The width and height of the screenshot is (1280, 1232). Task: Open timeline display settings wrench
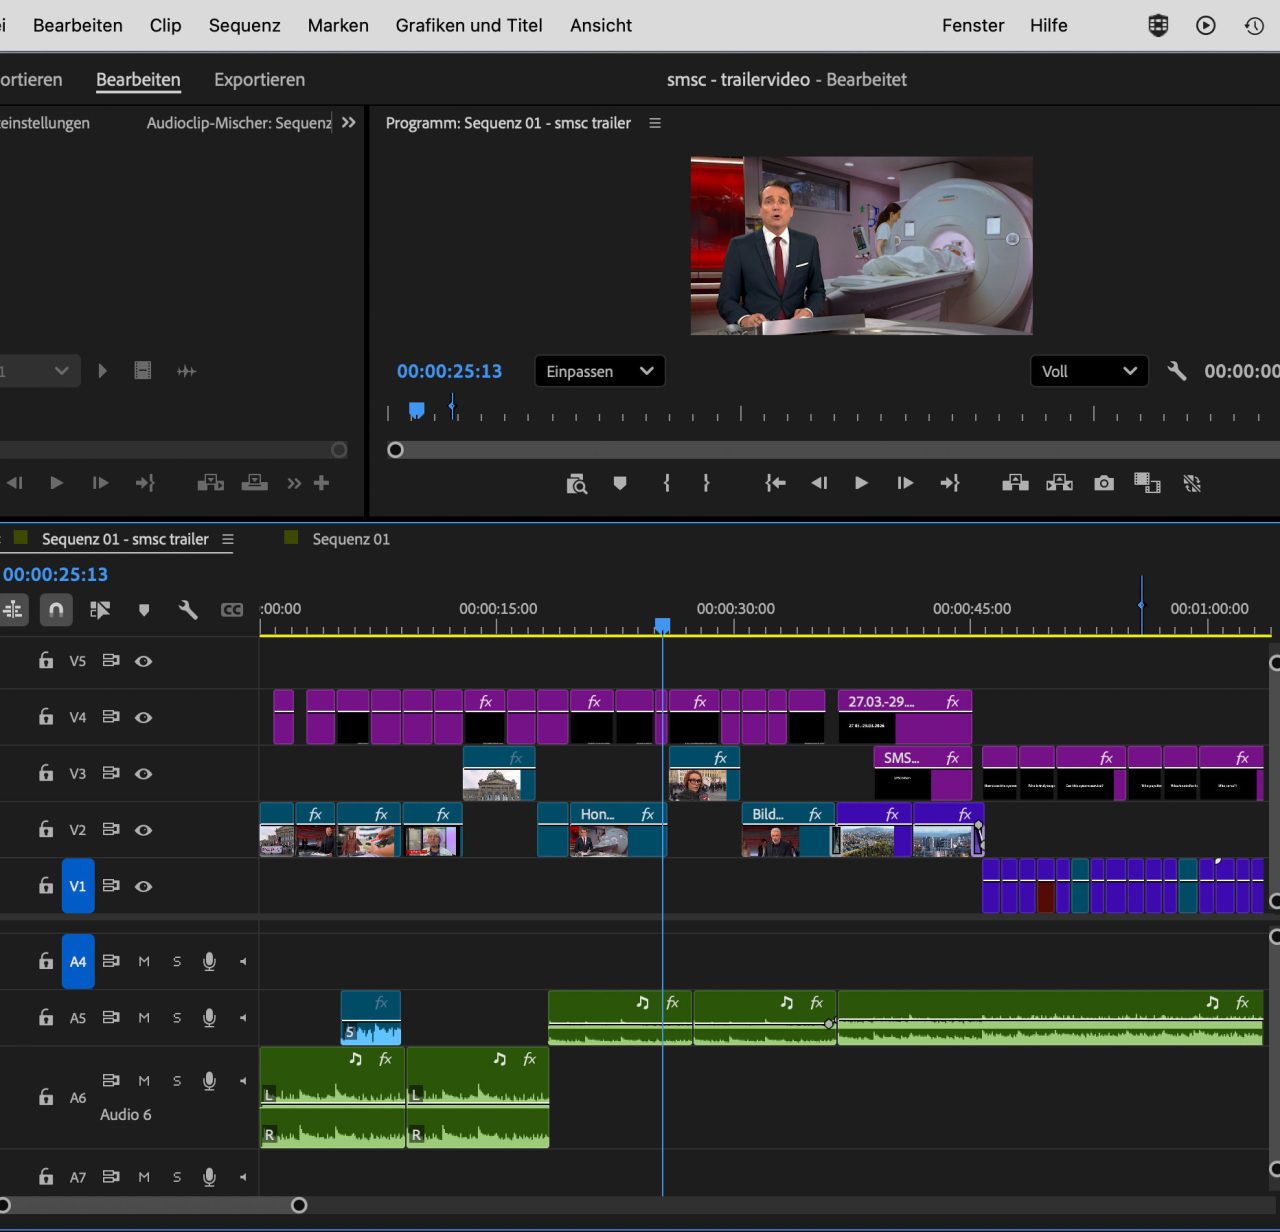point(187,609)
